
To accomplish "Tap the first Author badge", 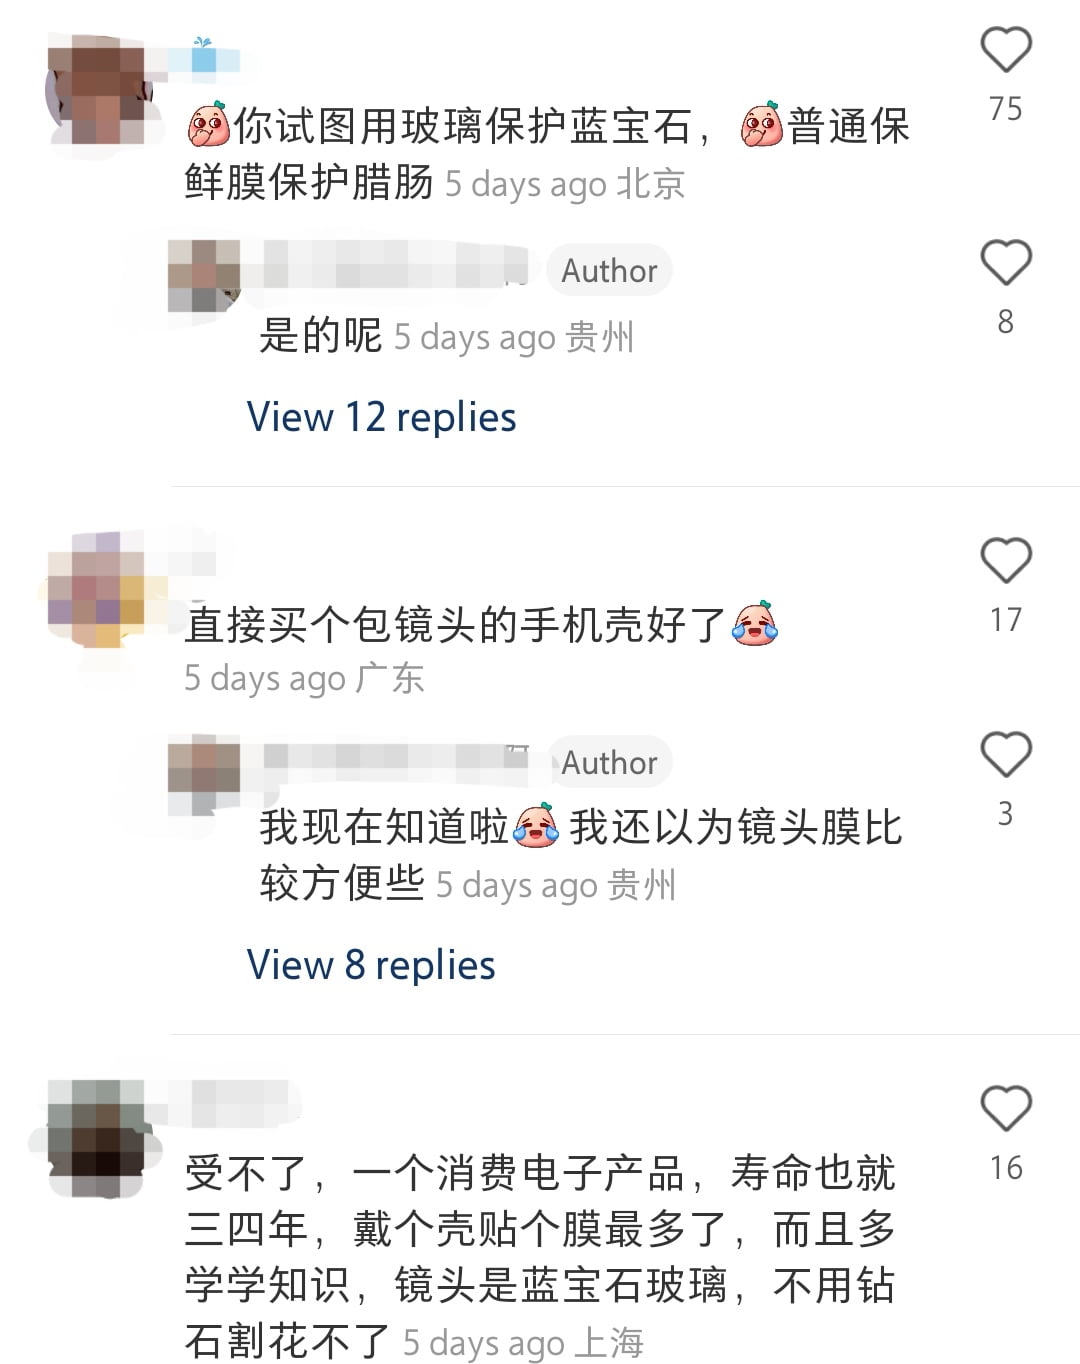I will pyautogui.click(x=609, y=270).
